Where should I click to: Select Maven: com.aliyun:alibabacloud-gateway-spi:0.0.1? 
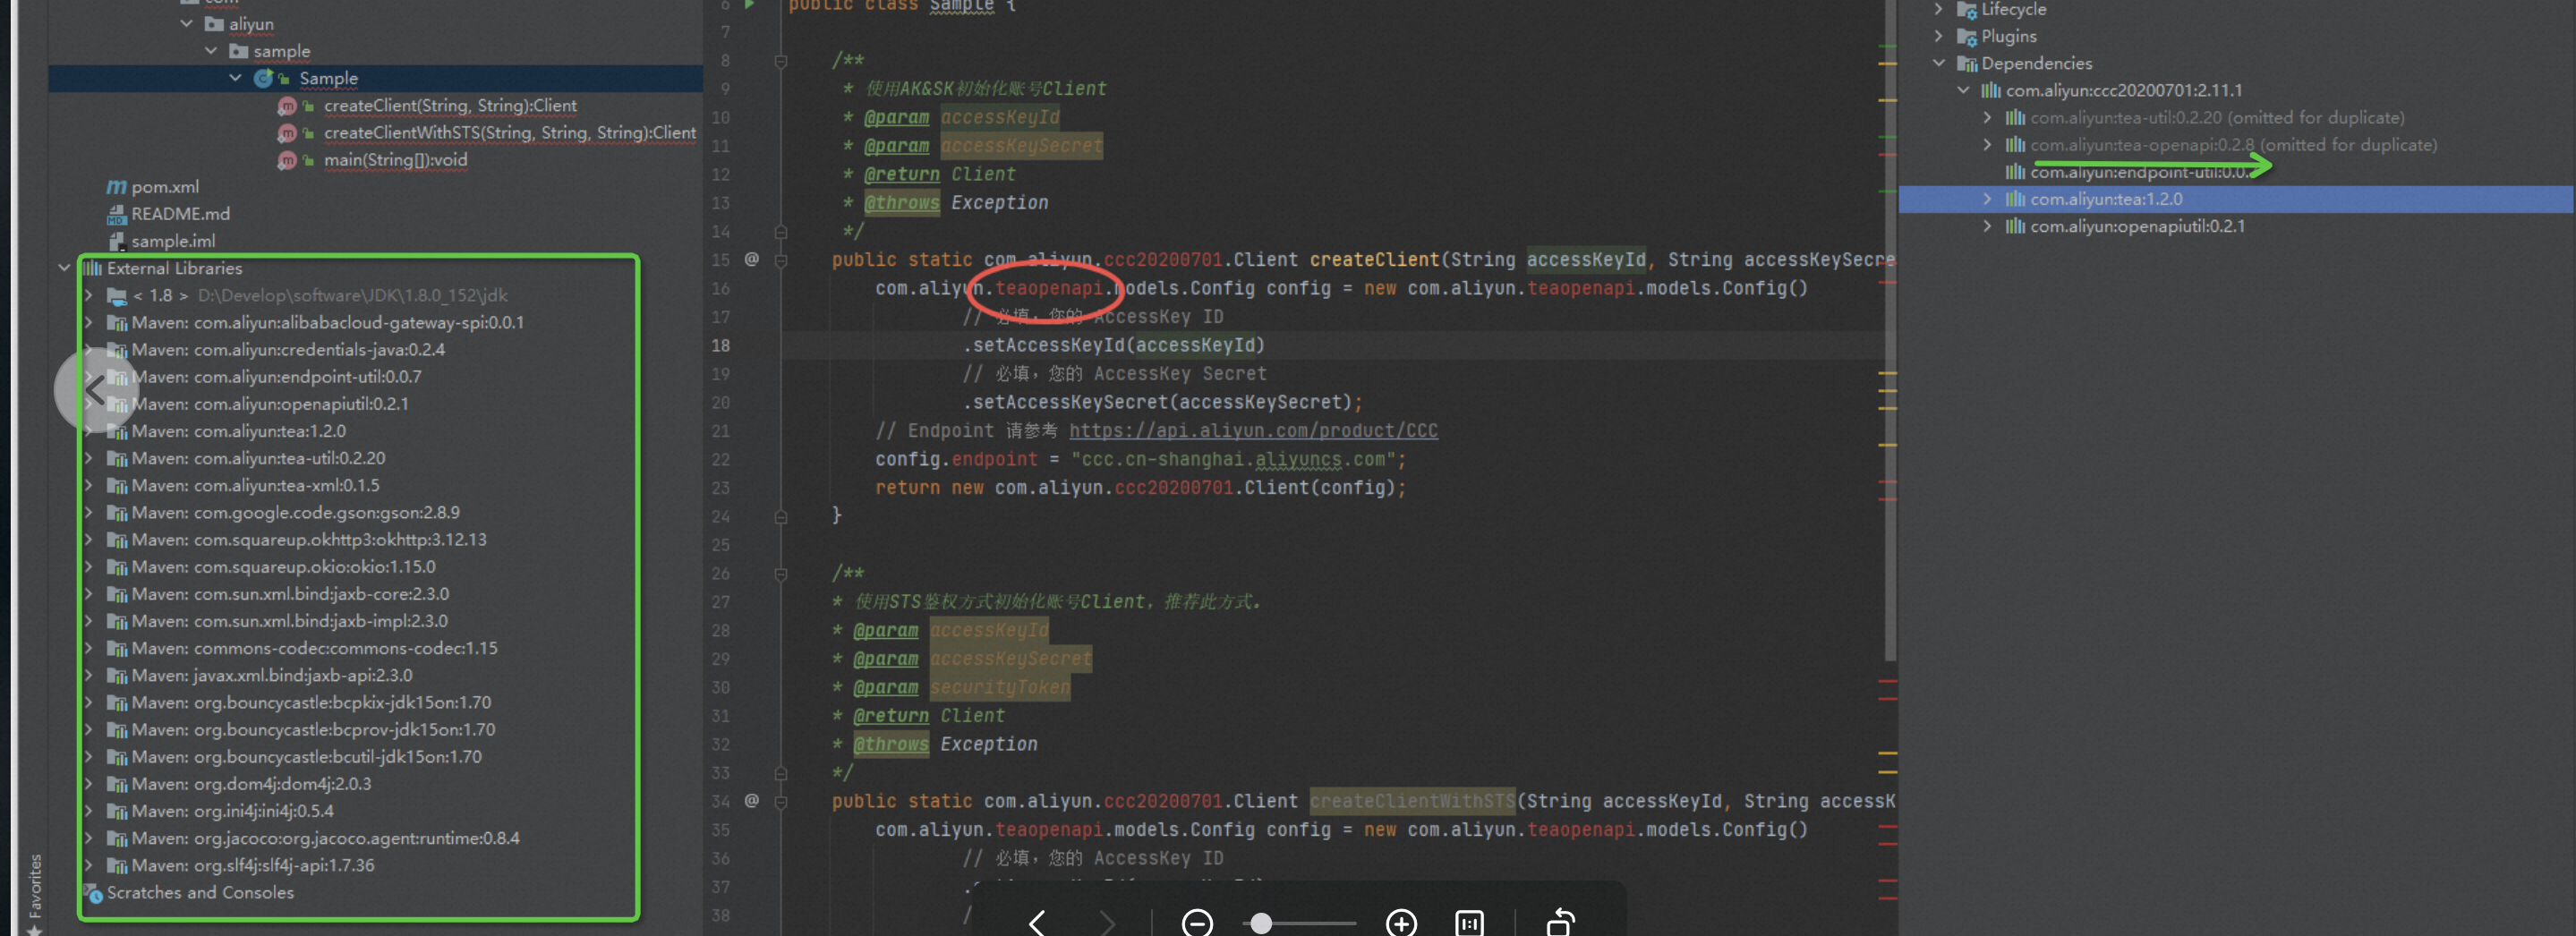328,322
